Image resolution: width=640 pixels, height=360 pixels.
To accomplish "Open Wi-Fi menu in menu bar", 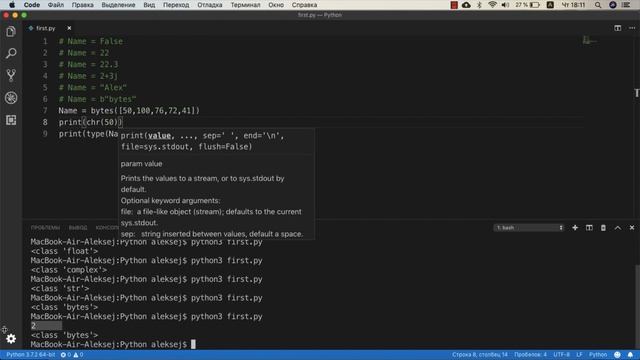I will click(492, 5).
